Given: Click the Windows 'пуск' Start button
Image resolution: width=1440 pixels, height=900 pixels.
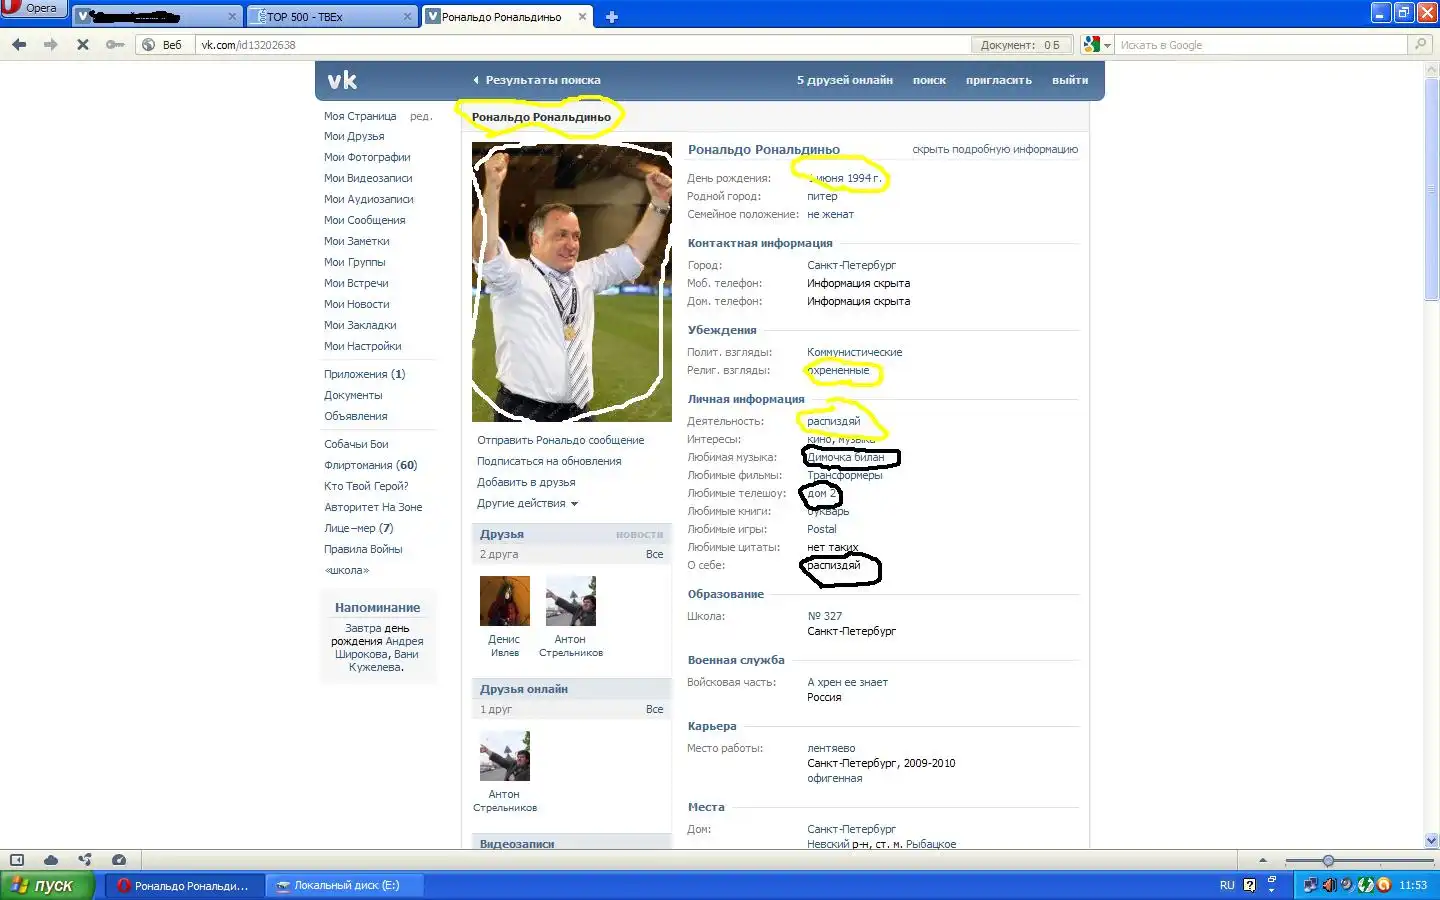Looking at the screenshot, I should tap(46, 885).
